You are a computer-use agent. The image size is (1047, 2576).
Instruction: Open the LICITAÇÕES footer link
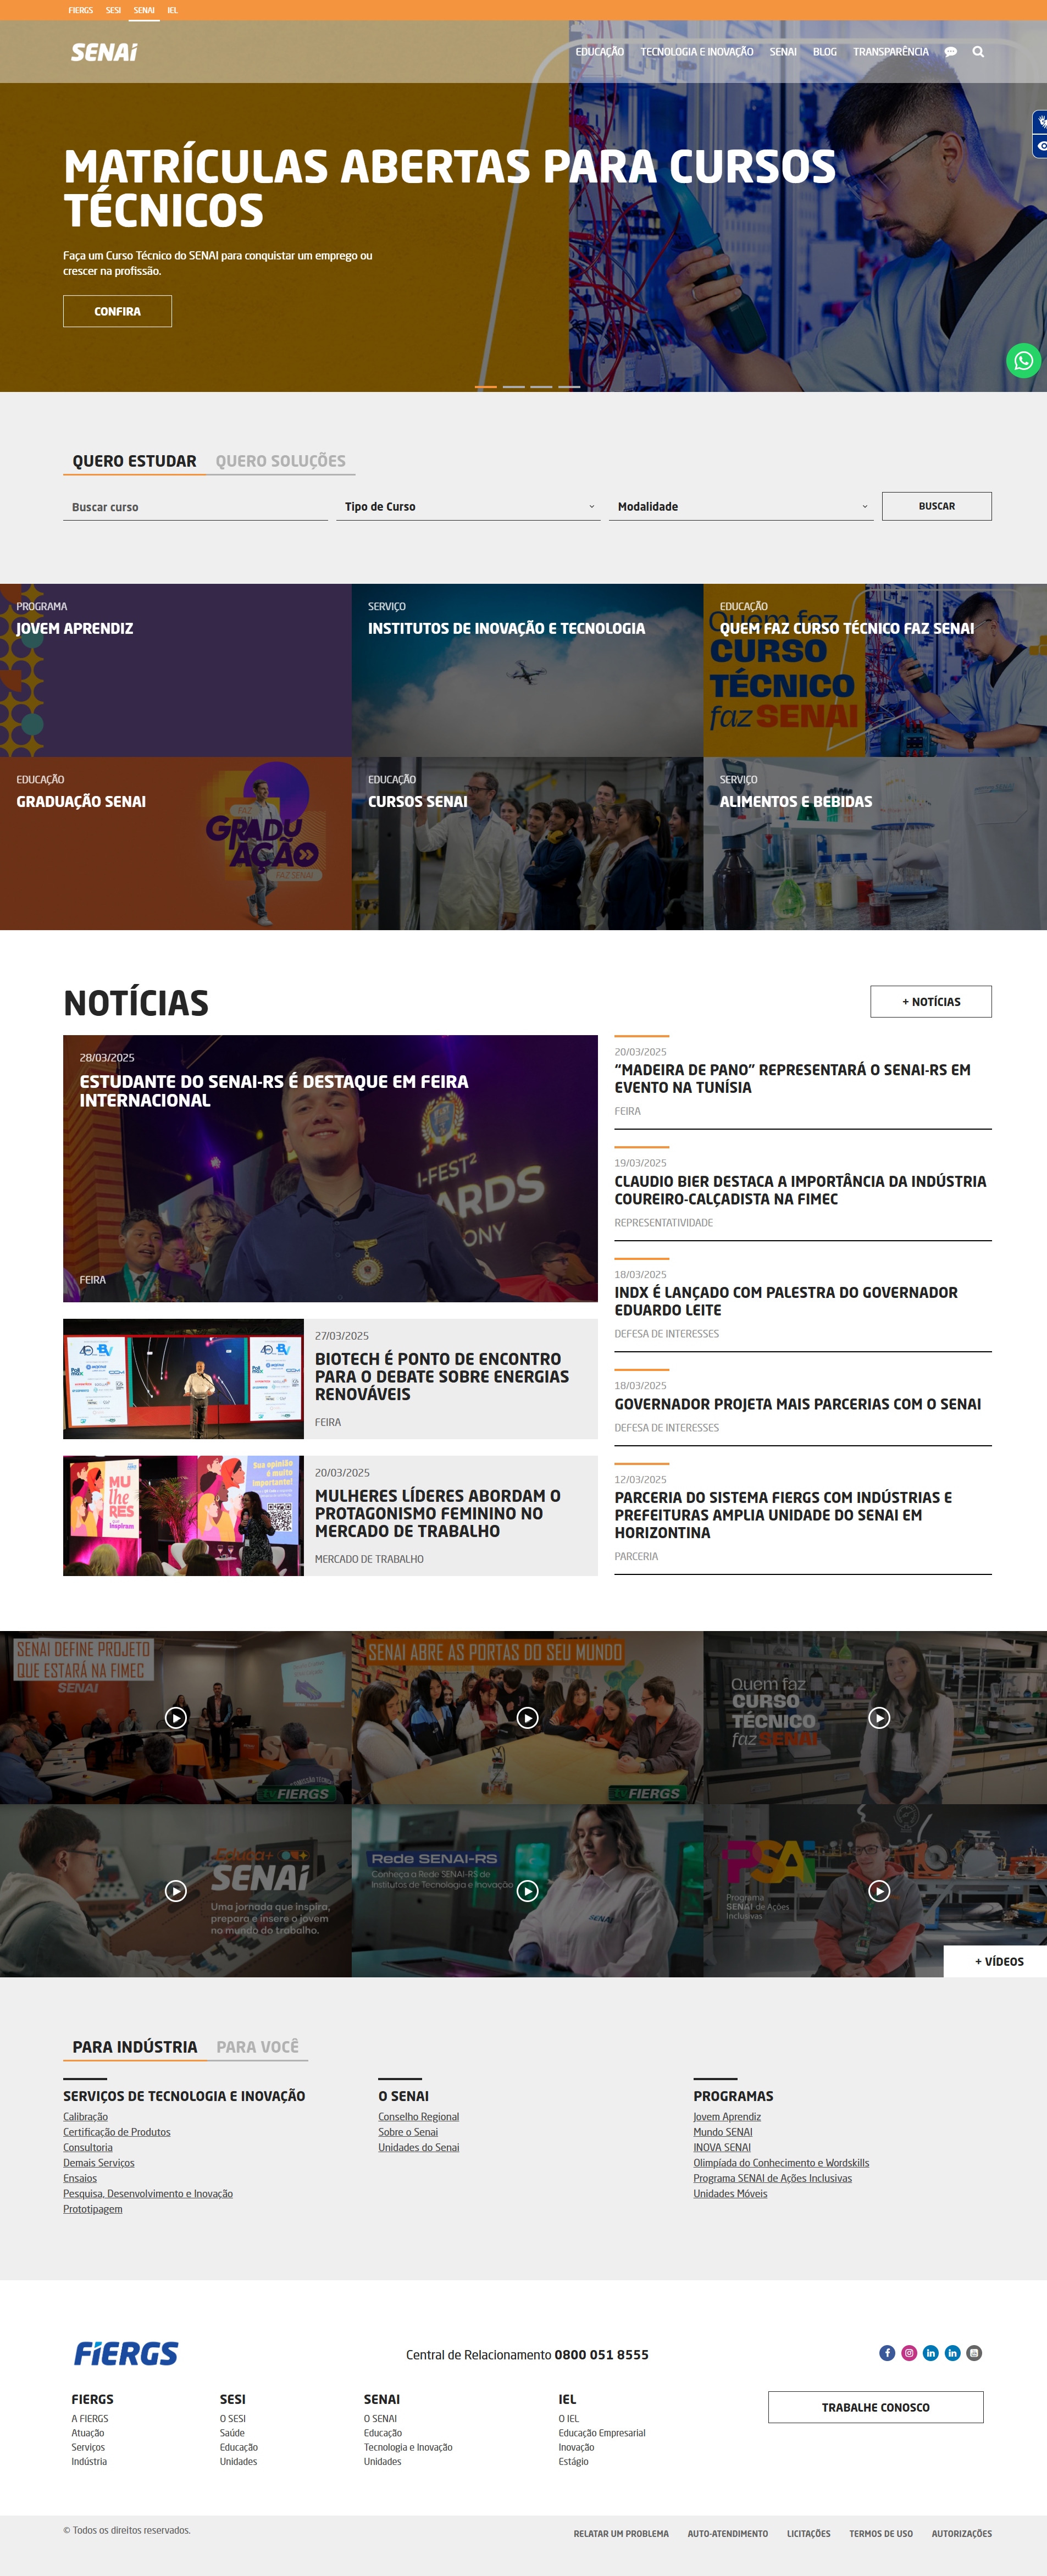808,2534
